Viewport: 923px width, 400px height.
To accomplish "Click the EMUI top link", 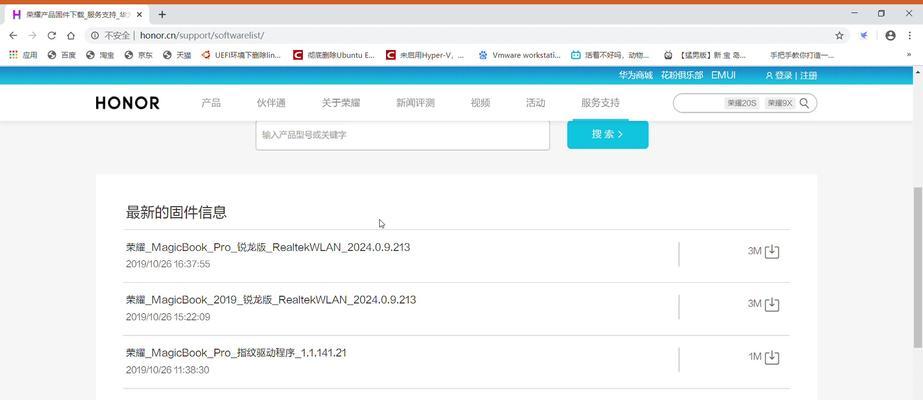I will [723, 75].
